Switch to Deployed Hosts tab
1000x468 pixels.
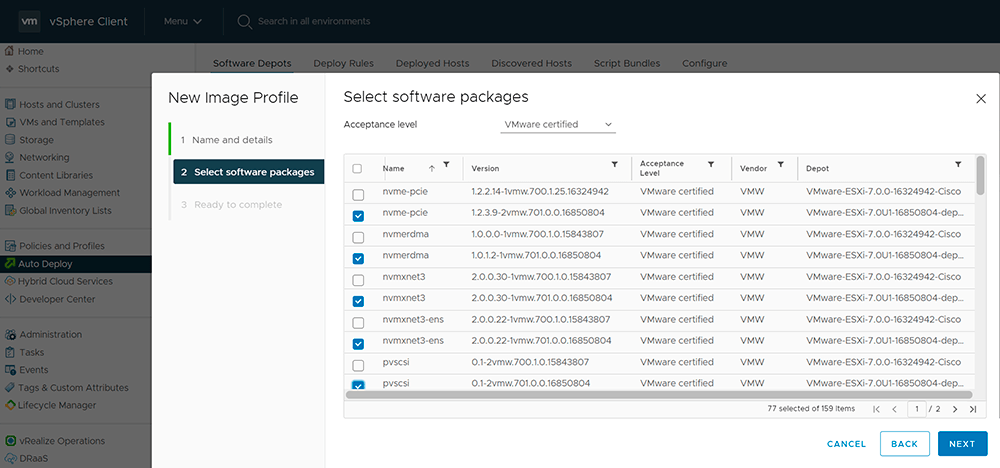coord(432,63)
